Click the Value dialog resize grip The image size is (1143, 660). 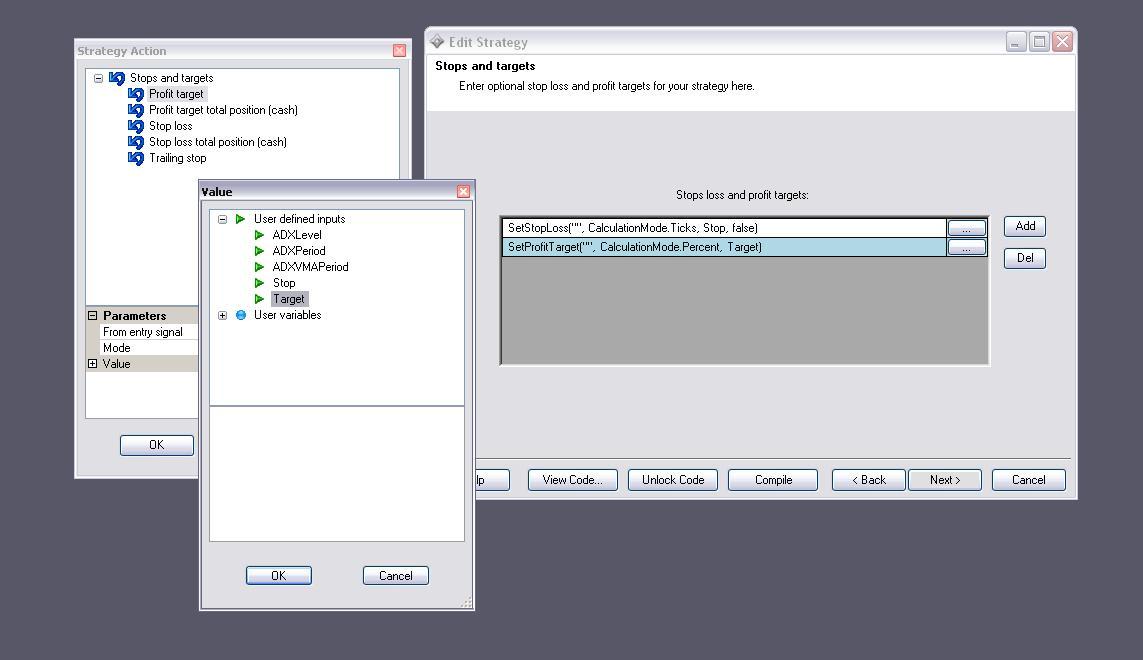click(467, 602)
